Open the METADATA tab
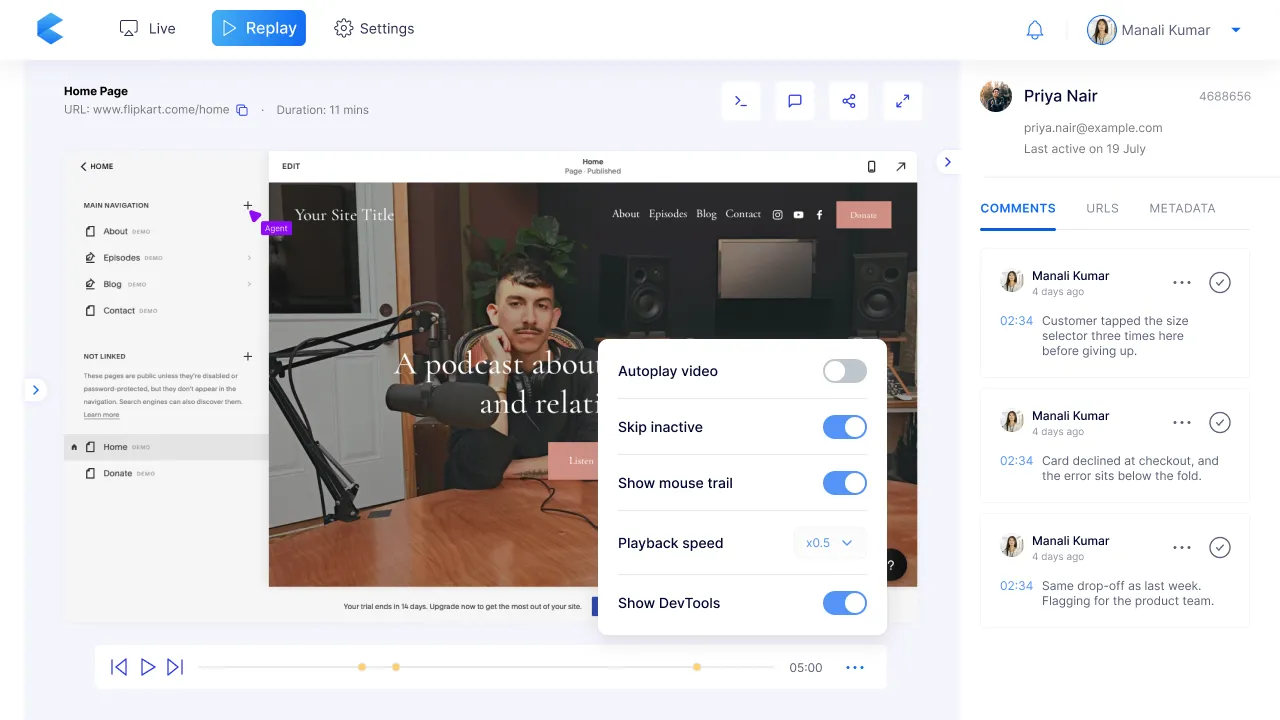 click(x=1183, y=208)
